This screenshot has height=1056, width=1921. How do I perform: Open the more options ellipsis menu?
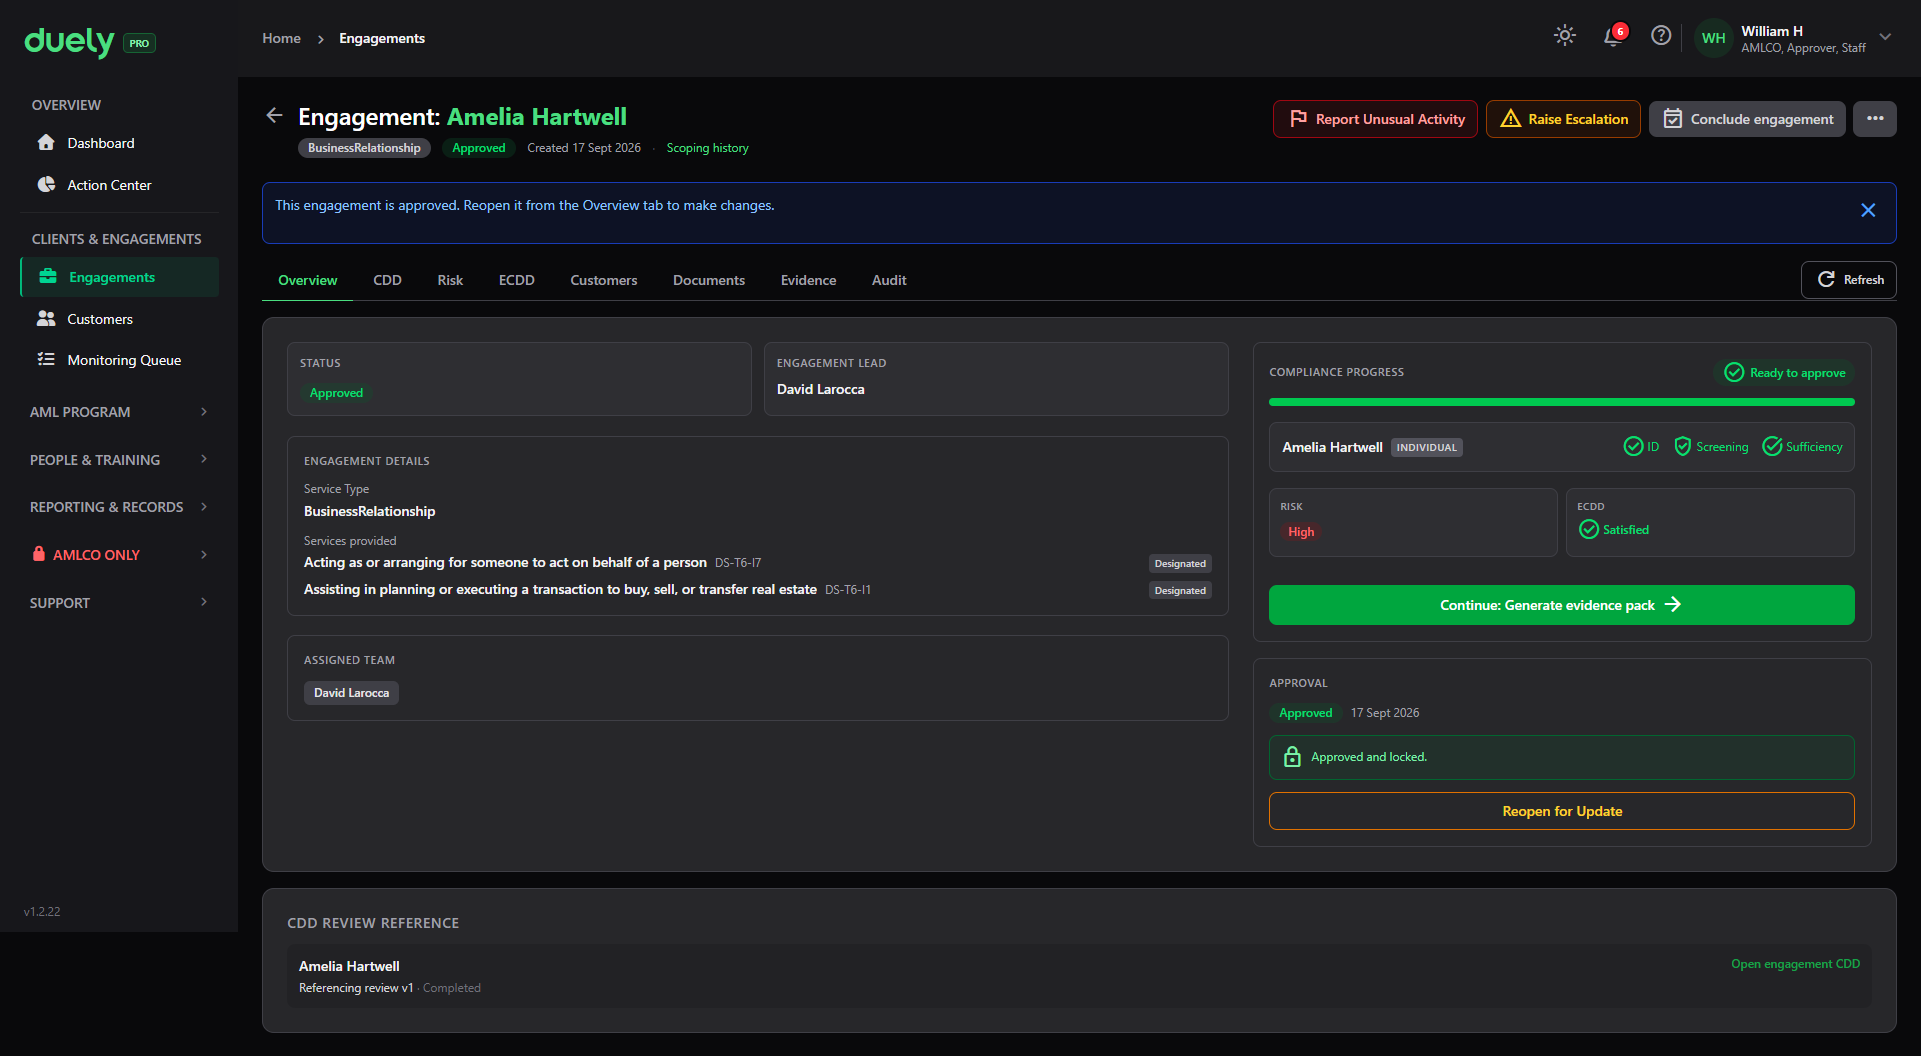1875,119
